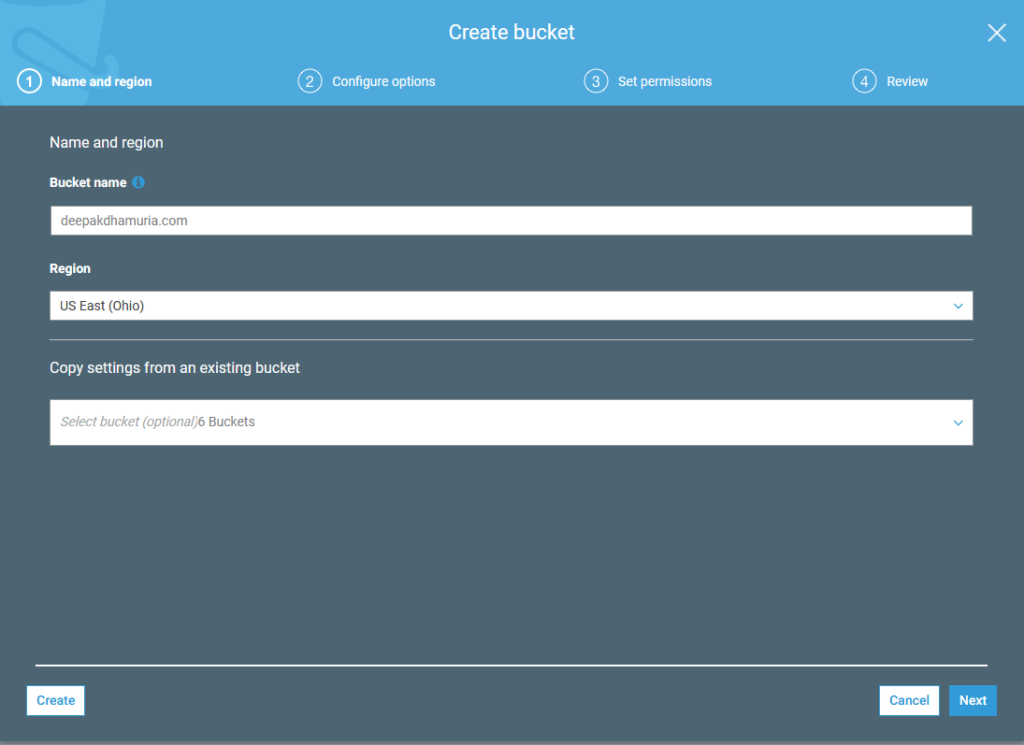Click the Bucket name label
Screen dimensions: 1024x745
tap(88, 183)
